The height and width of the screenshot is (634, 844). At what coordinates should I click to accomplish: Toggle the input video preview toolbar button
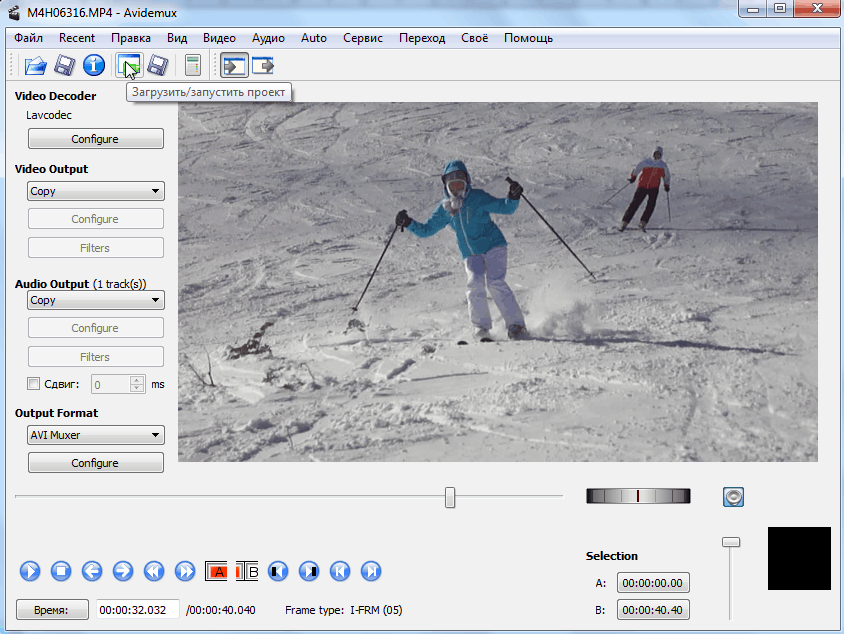point(234,66)
